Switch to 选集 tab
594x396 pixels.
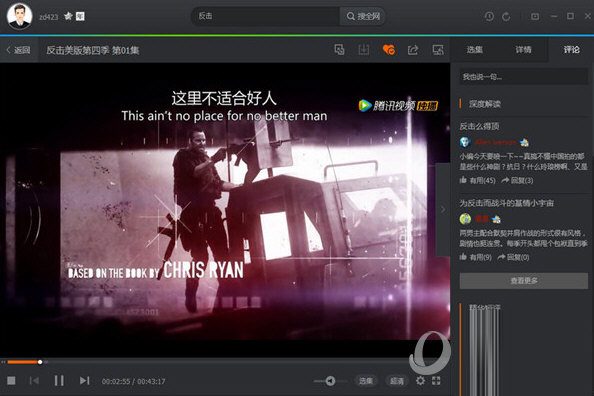474,50
